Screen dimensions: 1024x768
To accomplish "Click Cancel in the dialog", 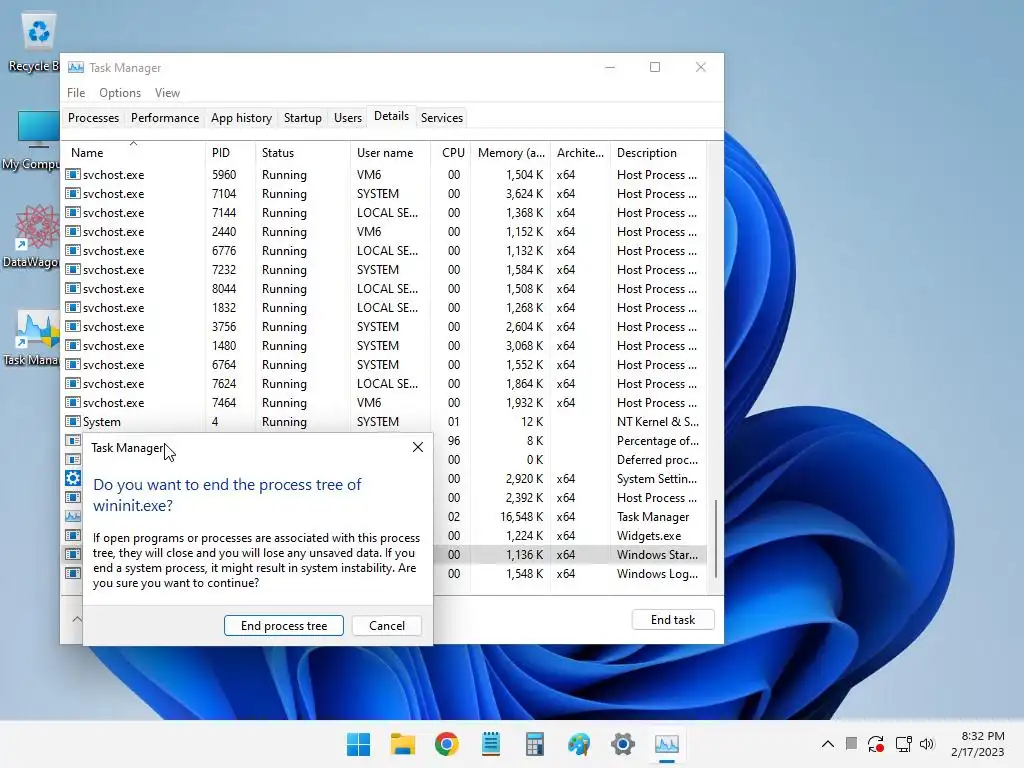I will [387, 626].
